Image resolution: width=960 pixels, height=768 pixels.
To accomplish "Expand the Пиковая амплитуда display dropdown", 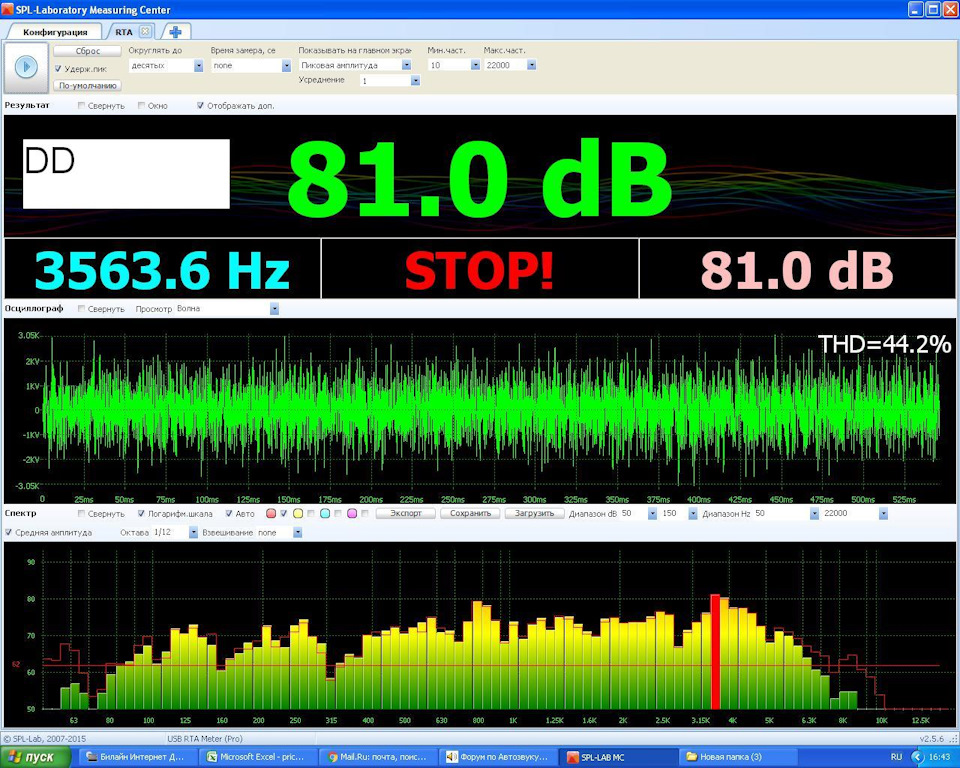I will pyautogui.click(x=407, y=65).
